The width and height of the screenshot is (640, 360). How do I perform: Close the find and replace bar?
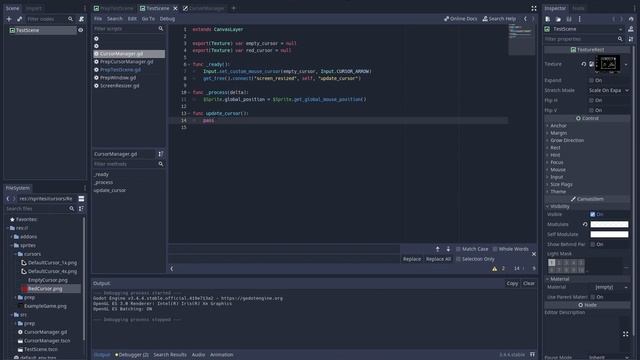533,254
